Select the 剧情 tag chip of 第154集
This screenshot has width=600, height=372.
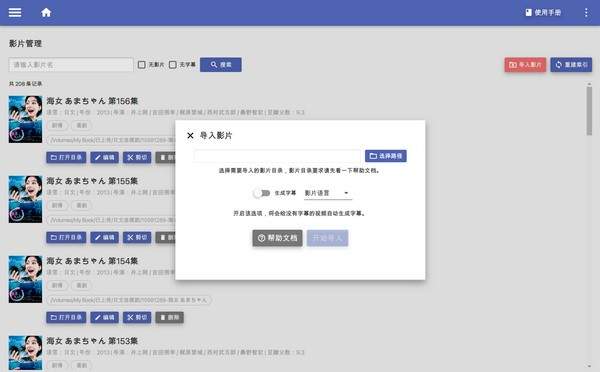(x=57, y=286)
